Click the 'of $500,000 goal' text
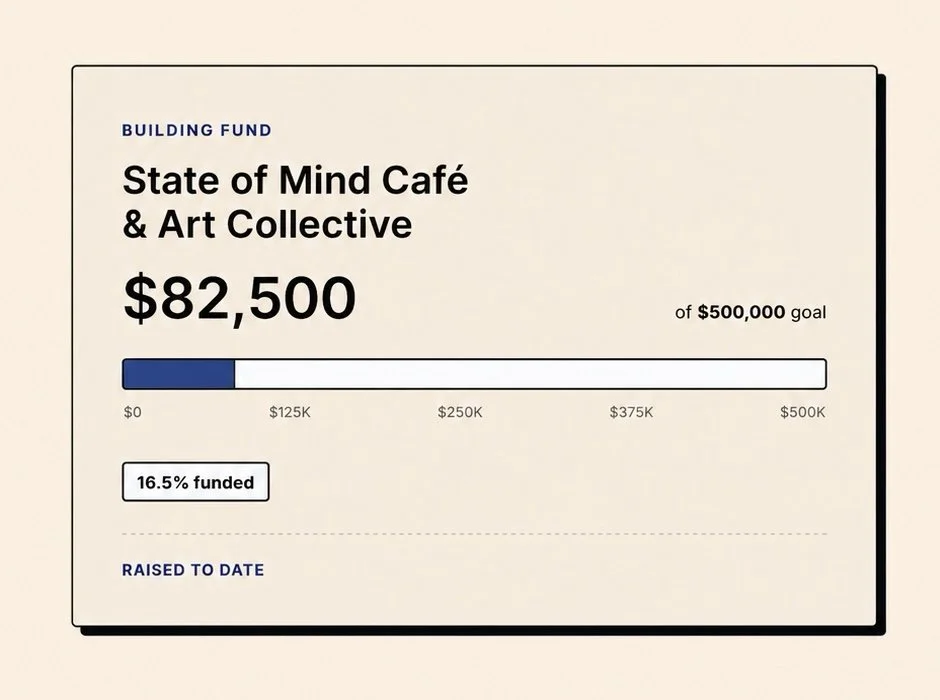The height and width of the screenshot is (700, 940). tap(751, 312)
